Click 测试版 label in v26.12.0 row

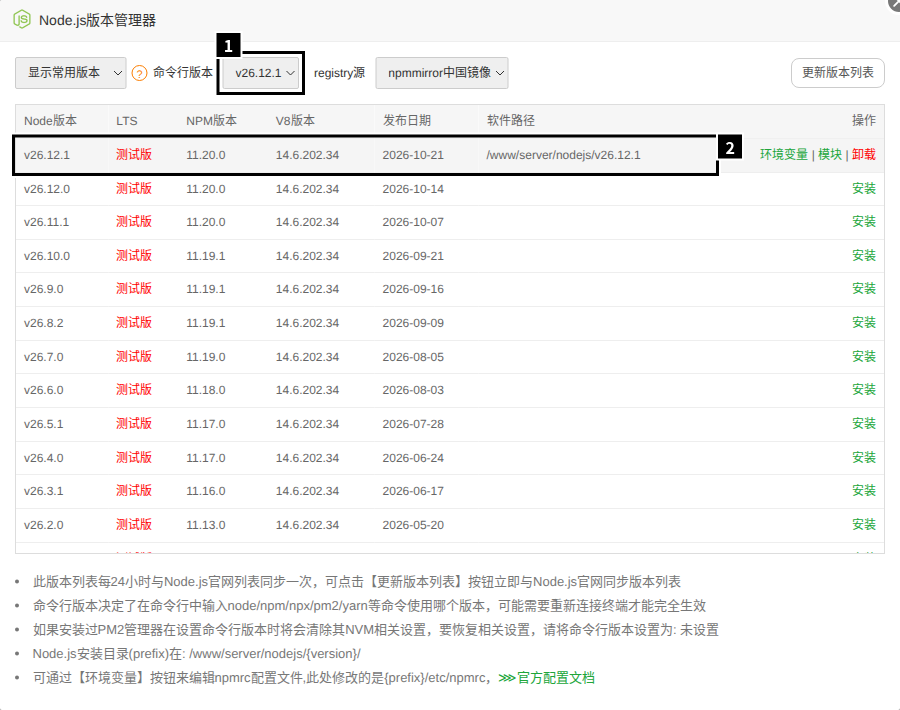(134, 188)
